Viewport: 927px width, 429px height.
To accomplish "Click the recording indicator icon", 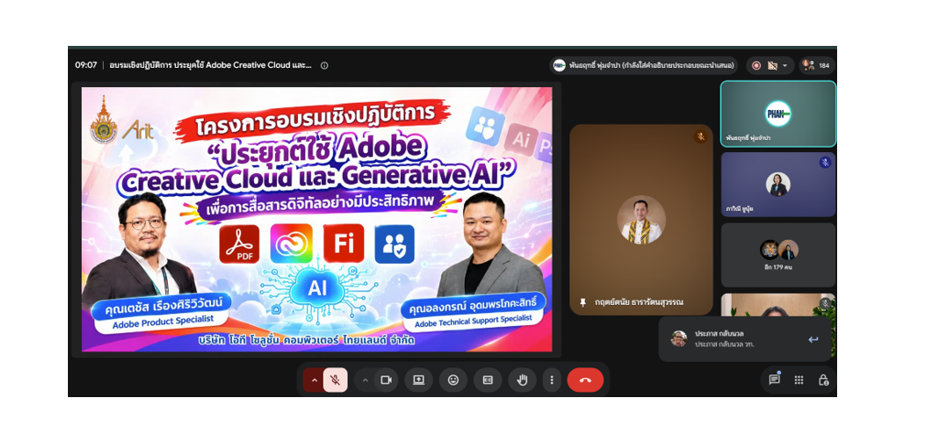I will click(x=756, y=66).
